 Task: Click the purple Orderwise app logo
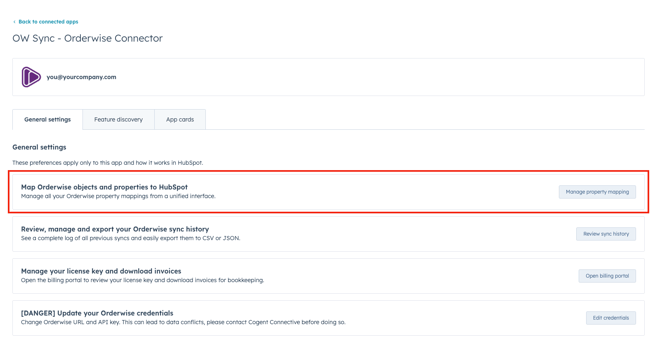pos(31,77)
